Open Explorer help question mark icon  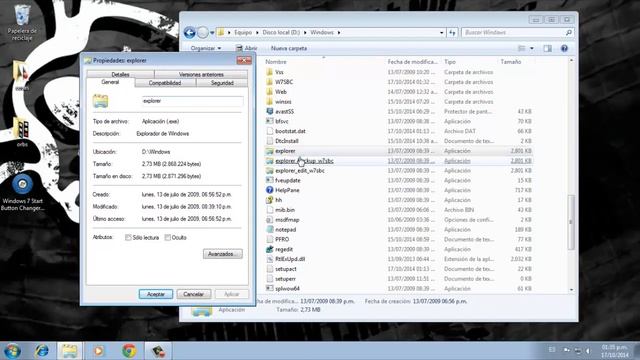tap(564, 48)
